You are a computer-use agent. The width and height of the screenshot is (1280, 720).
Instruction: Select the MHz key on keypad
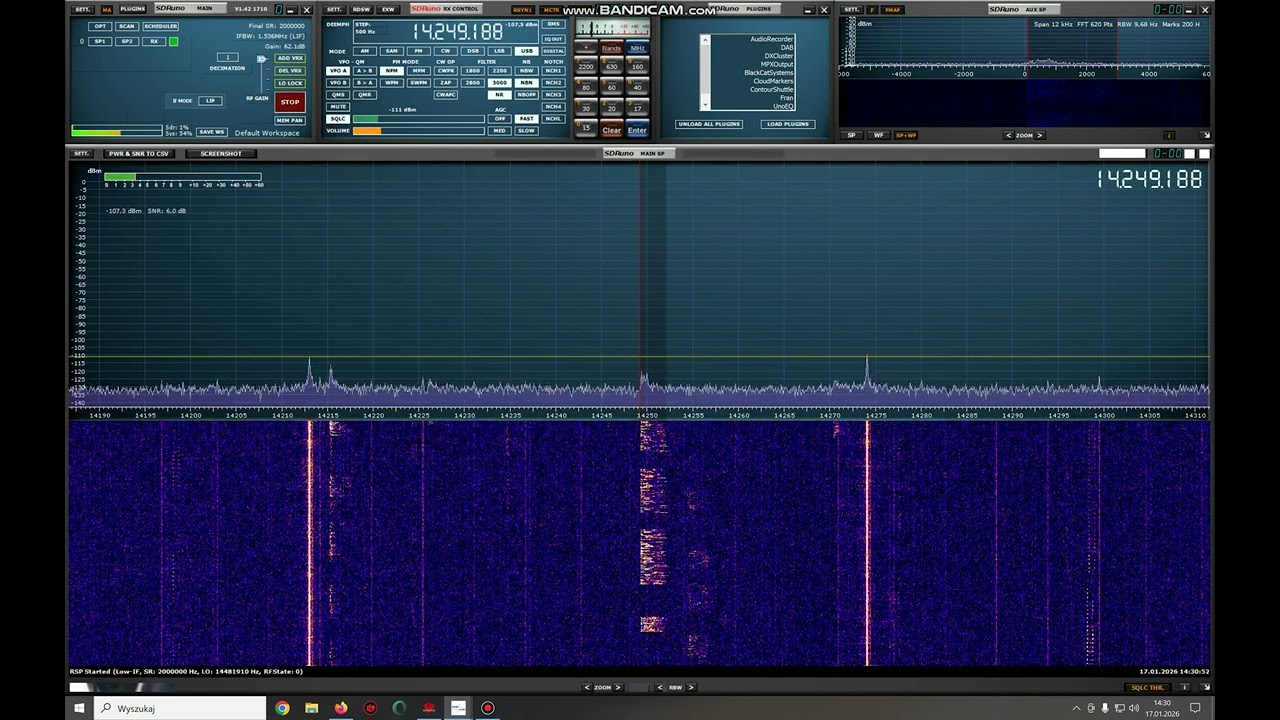[x=637, y=48]
